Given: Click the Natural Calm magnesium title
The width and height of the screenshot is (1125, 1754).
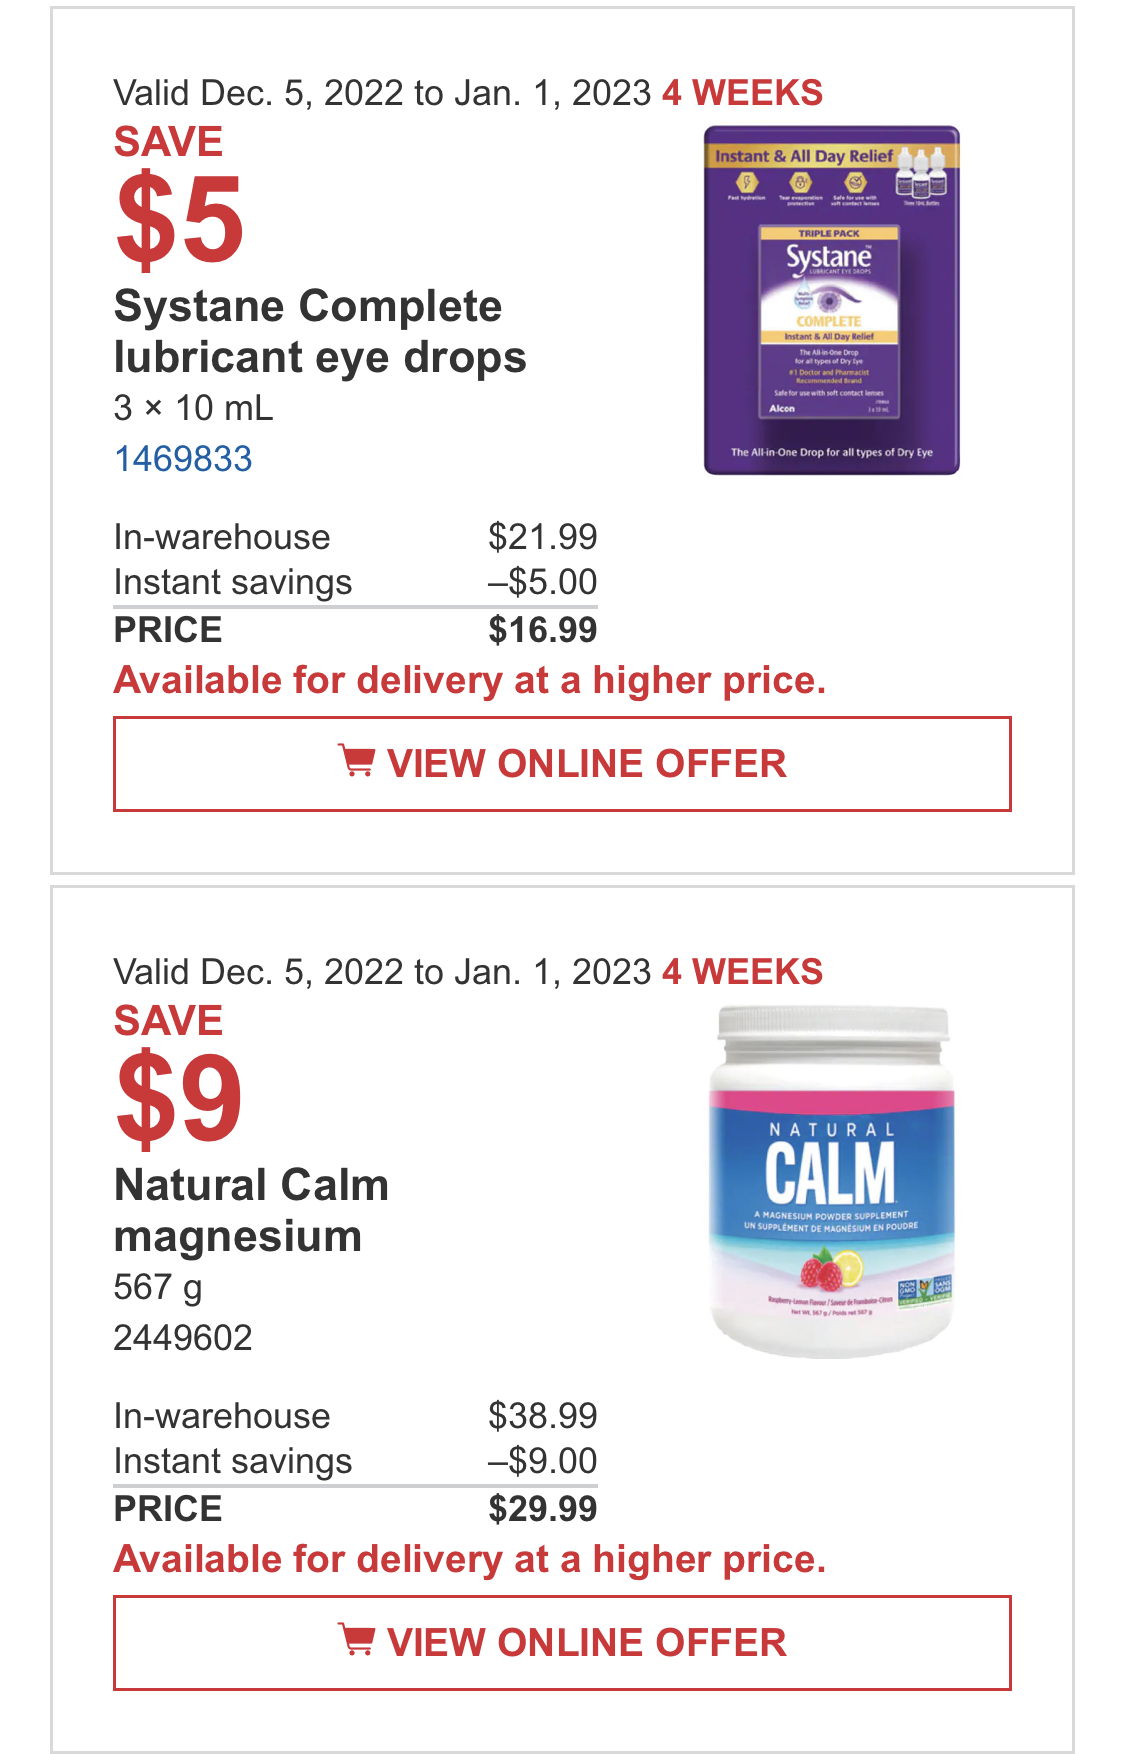Looking at the screenshot, I should 251,1211.
